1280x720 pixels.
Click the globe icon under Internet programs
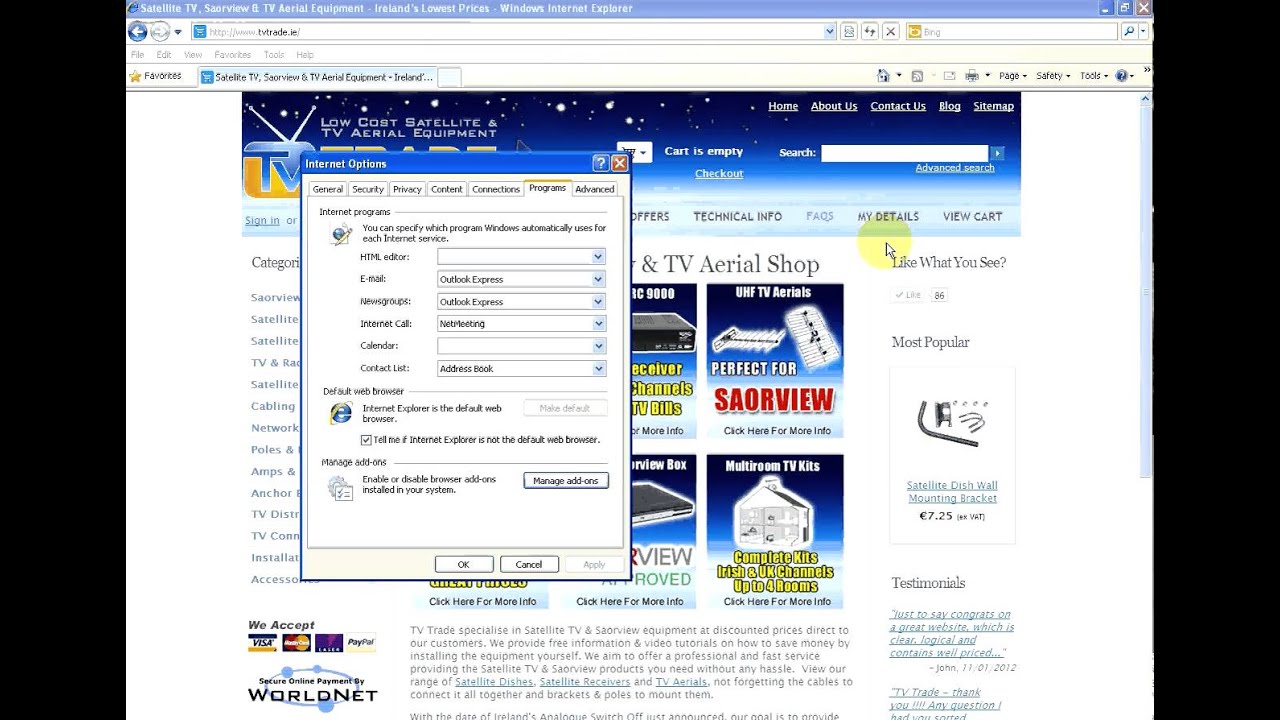pos(342,234)
